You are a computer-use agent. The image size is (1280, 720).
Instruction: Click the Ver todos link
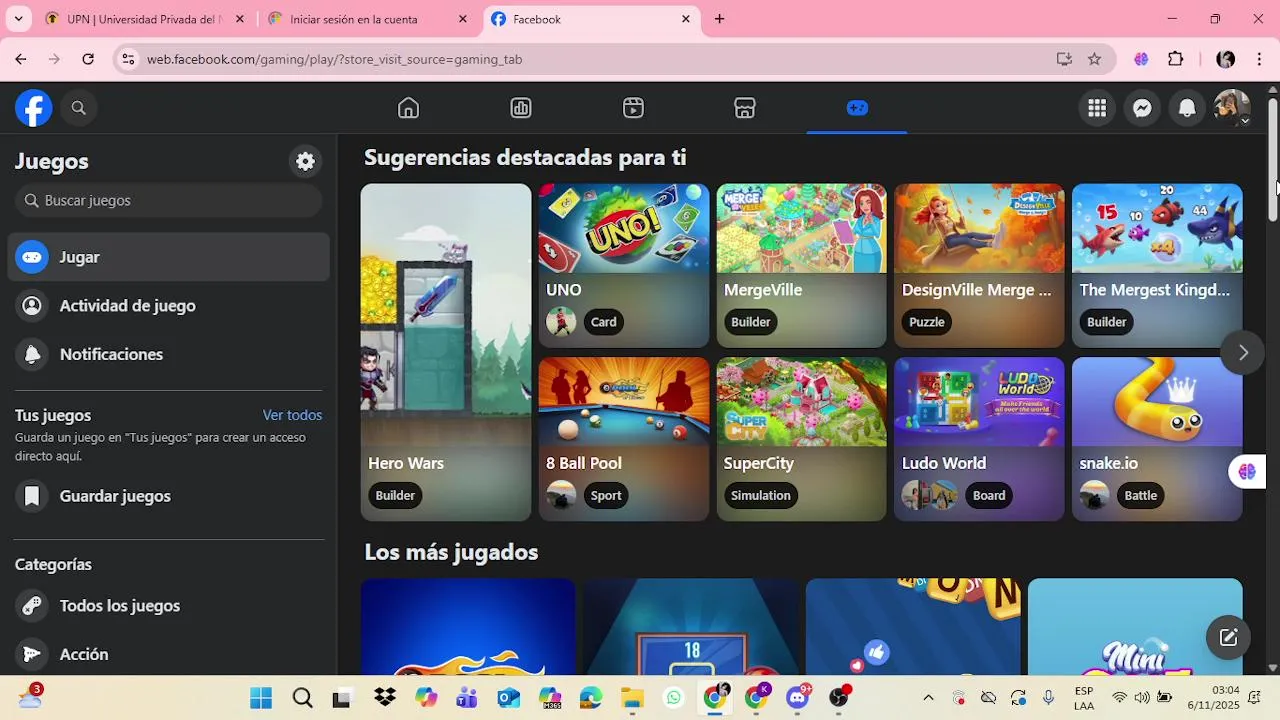click(x=292, y=415)
